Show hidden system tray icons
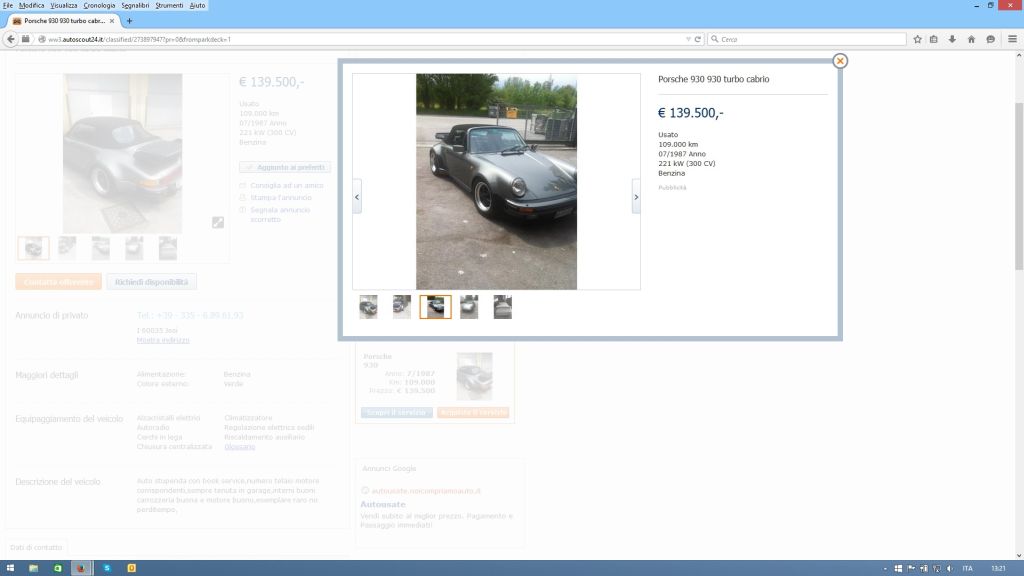The width and height of the screenshot is (1024, 576). [x=886, y=569]
